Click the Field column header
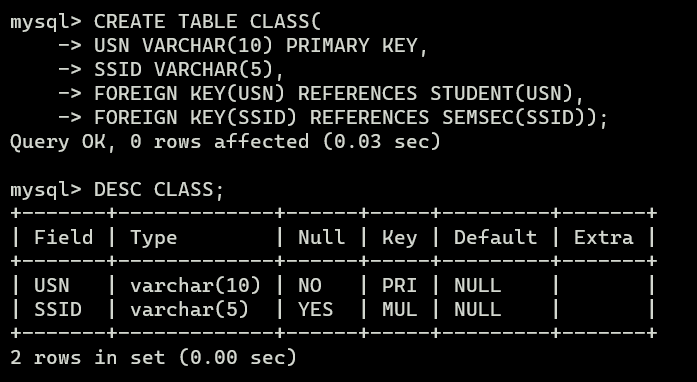Image resolution: width=697 pixels, height=382 pixels. pos(64,237)
